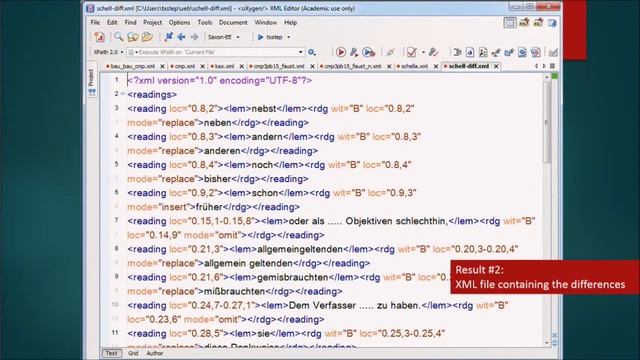
Task: Open the Options menu
Action: click(x=179, y=22)
